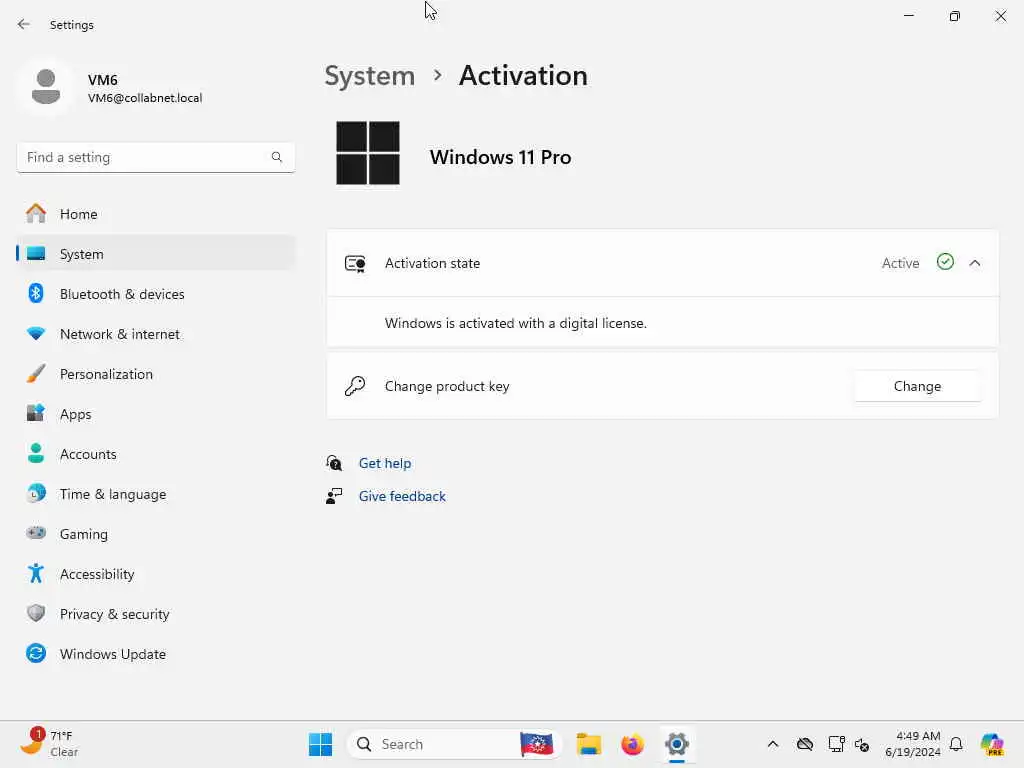Show hidden icons tray chevron

pos(773,744)
